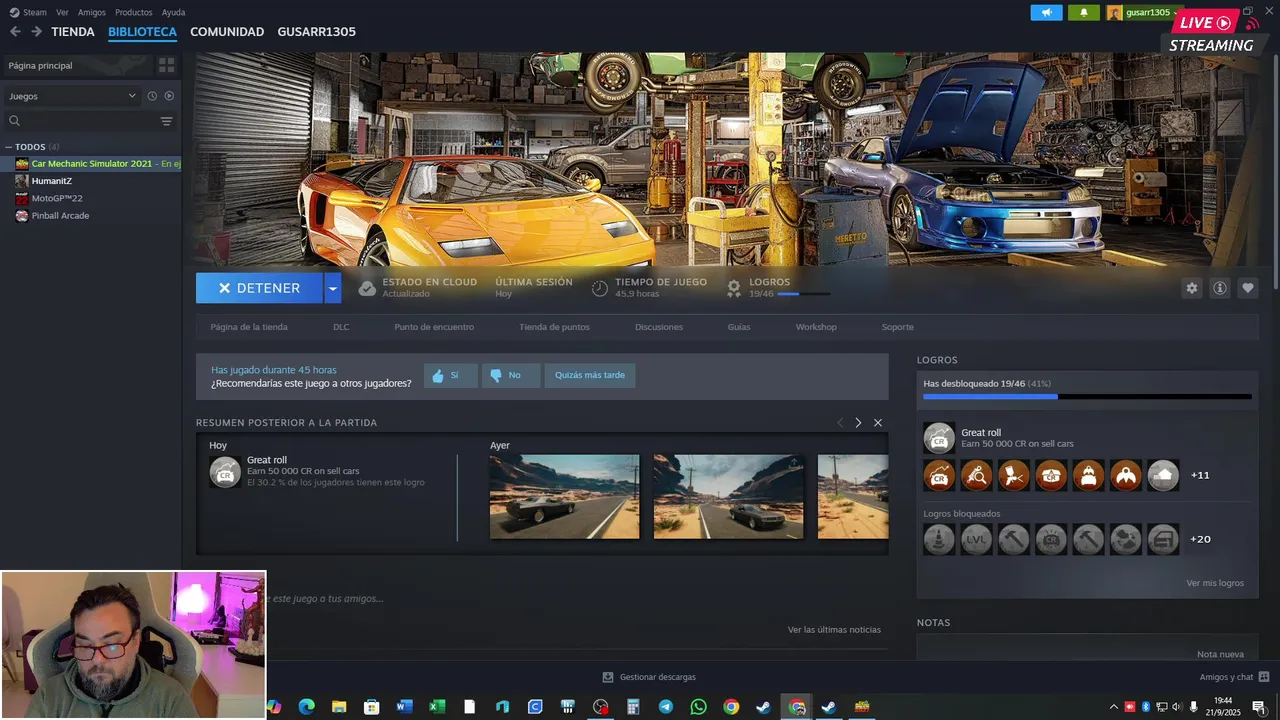Open Ver mis logros link

click(x=1215, y=583)
